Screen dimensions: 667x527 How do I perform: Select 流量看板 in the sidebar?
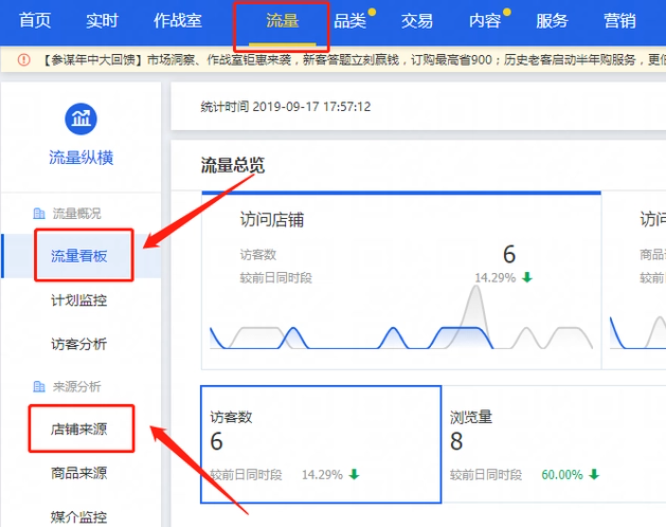click(79, 257)
